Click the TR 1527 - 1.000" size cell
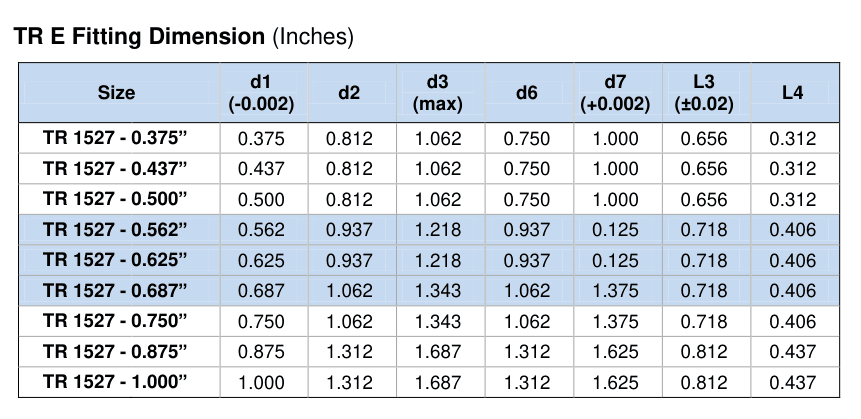 (115, 382)
